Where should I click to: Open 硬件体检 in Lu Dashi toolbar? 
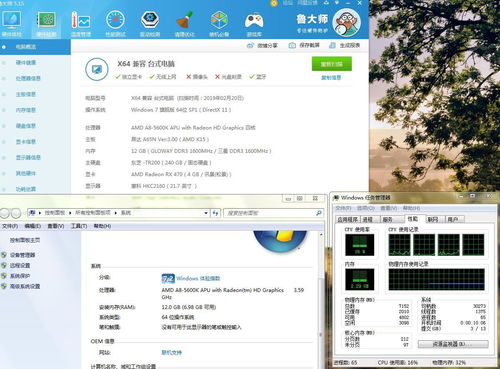pos(12,24)
